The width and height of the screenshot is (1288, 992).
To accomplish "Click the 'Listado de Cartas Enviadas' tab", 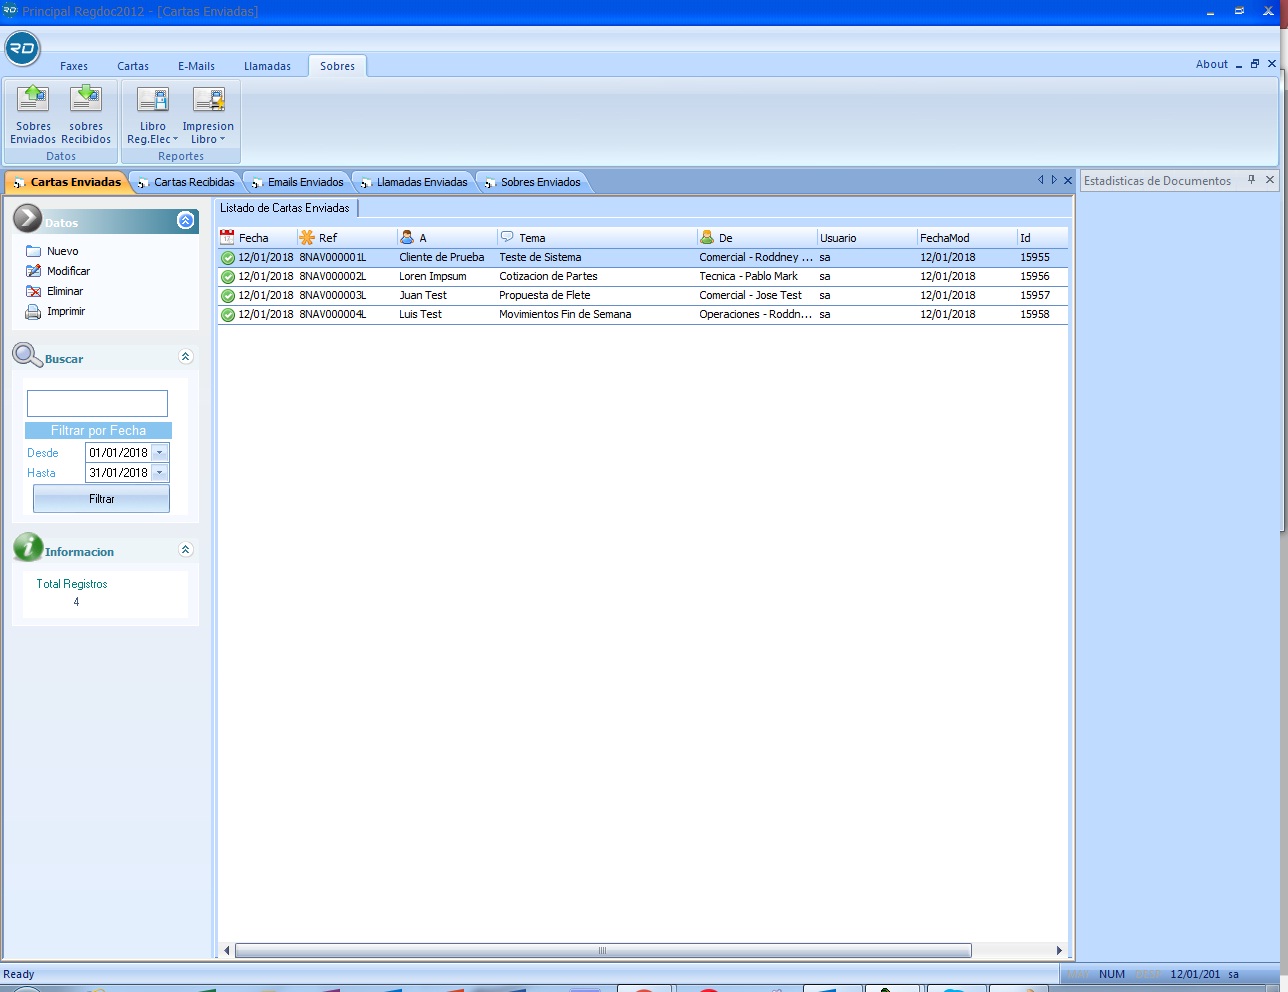I will click(285, 208).
